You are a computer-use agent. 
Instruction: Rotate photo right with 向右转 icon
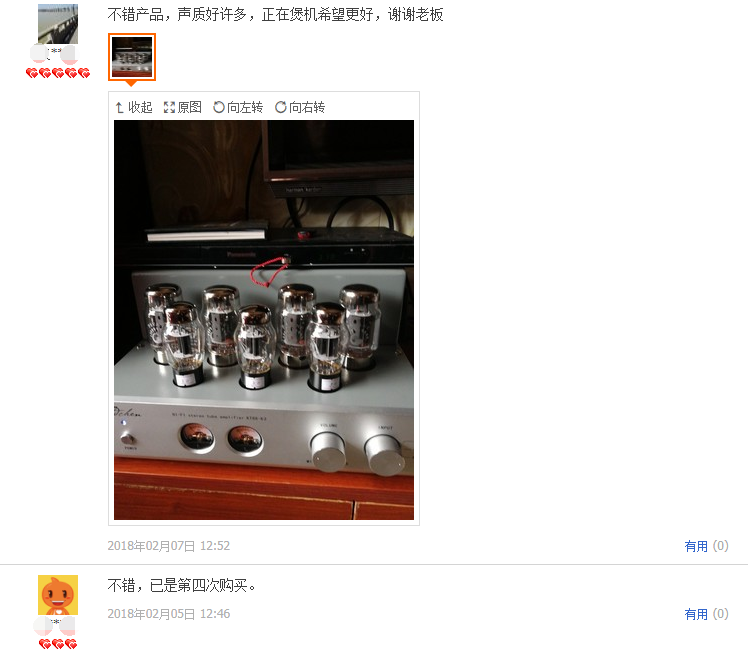300,107
